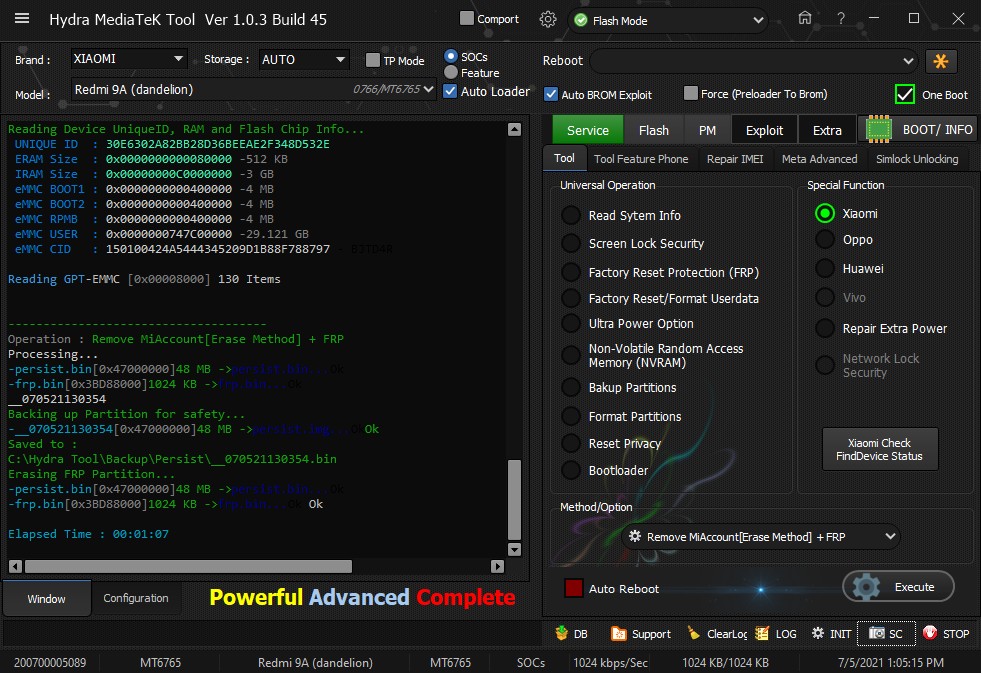Click the log scroll-right arrow

pyautogui.click(x=497, y=566)
